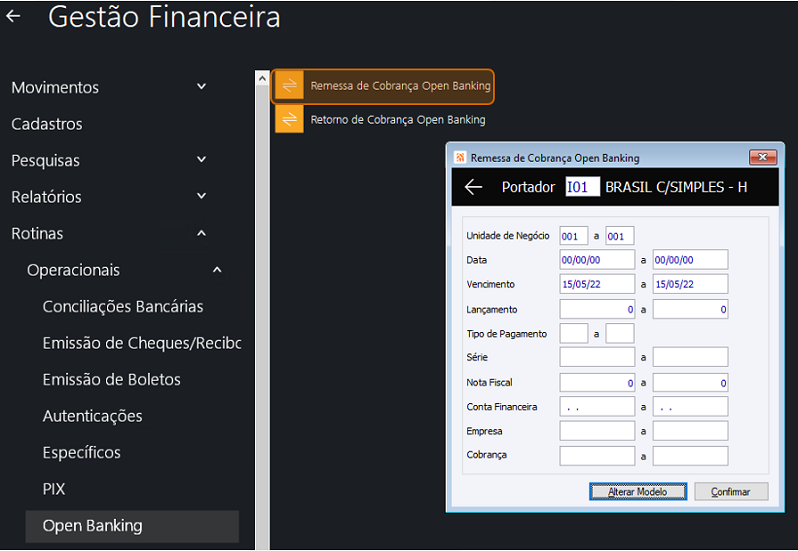This screenshot has width=798, height=551.
Task: Select Pesquisas in the sidebar
Action: point(45,160)
